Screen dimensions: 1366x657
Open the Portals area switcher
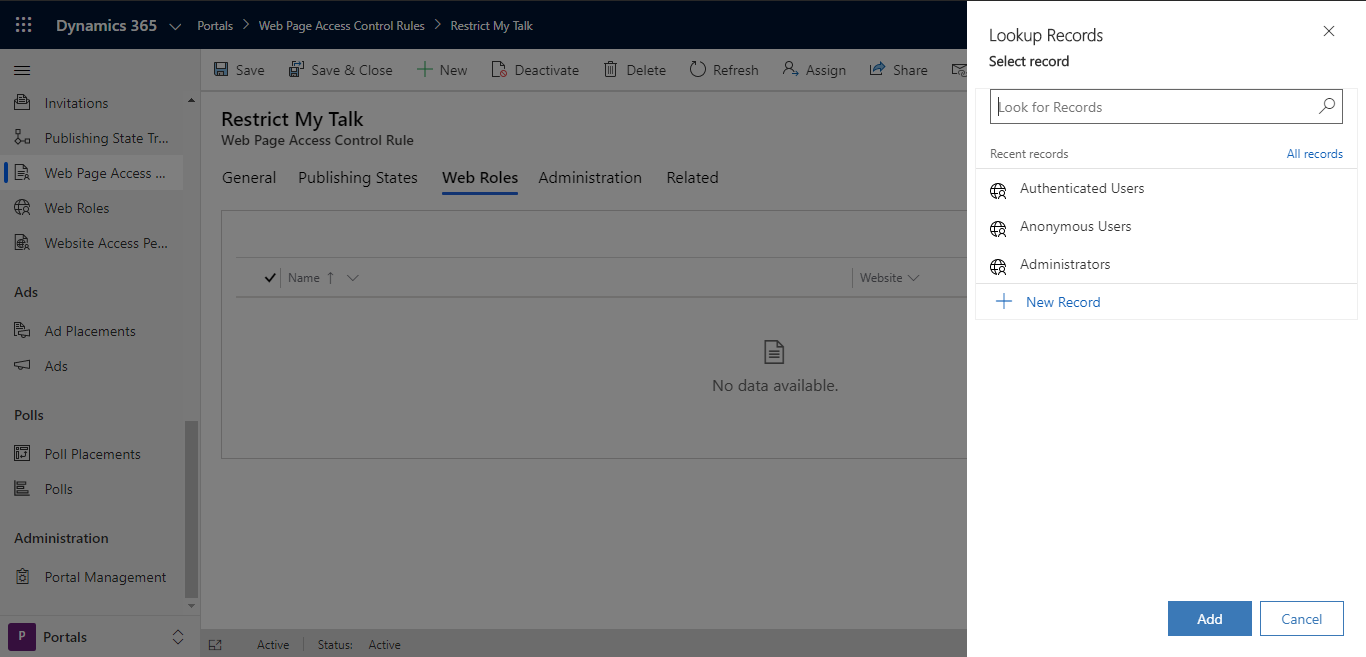(x=100, y=637)
